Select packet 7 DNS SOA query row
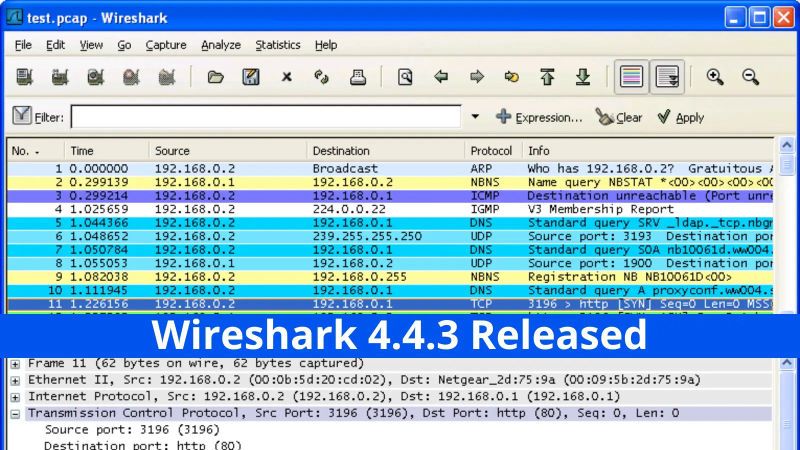Screen dimensions: 800x450 390,249
